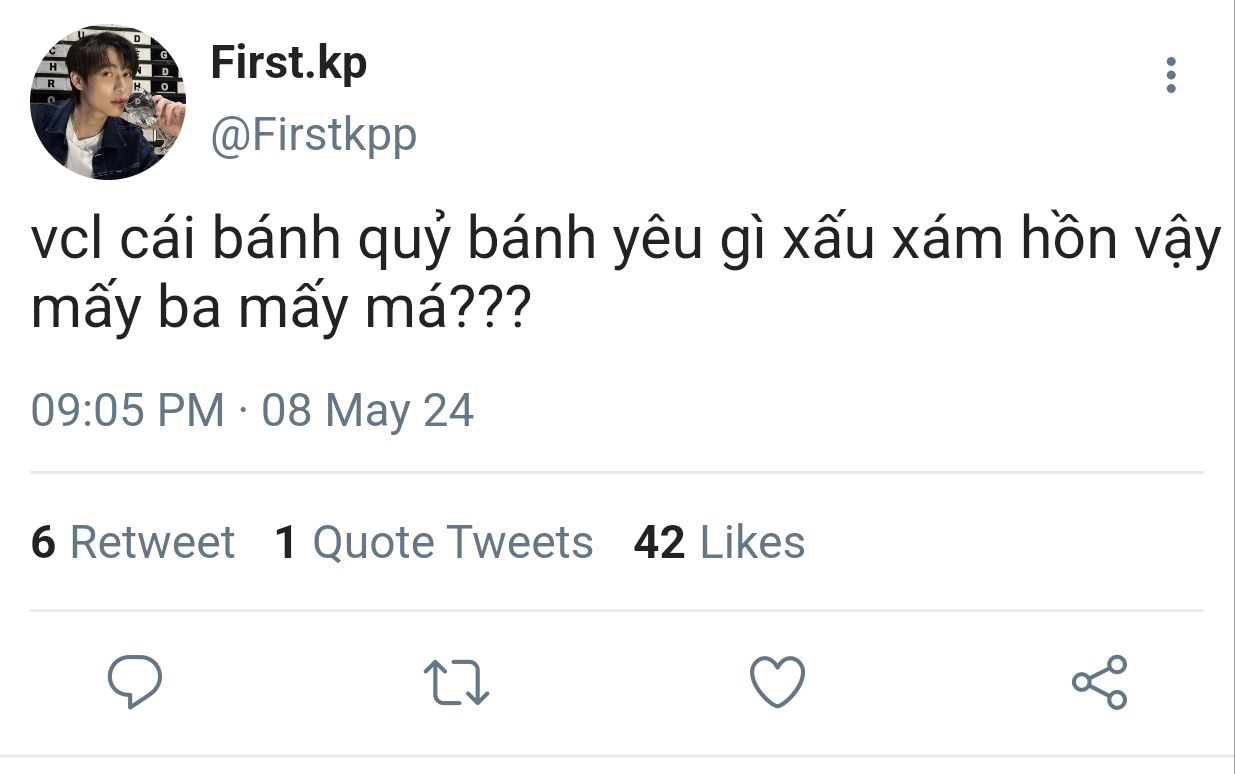Click the number 1 quote count

pos(286,542)
